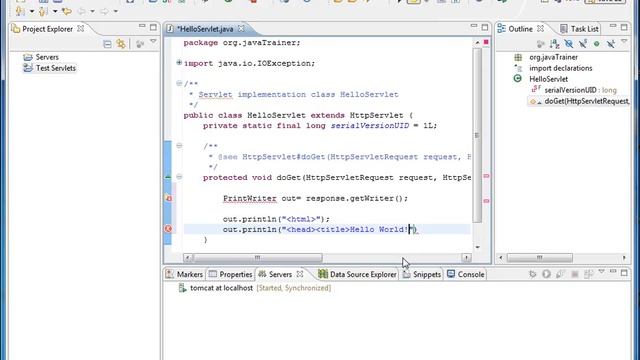640x360 pixels.
Task: Open the Outline view menu triangle
Action: click(x=624, y=42)
